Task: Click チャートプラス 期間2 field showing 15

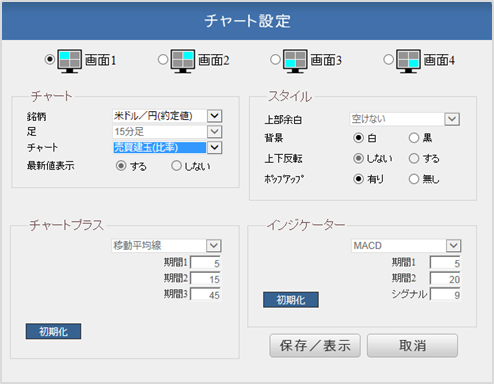Action: tap(206, 279)
